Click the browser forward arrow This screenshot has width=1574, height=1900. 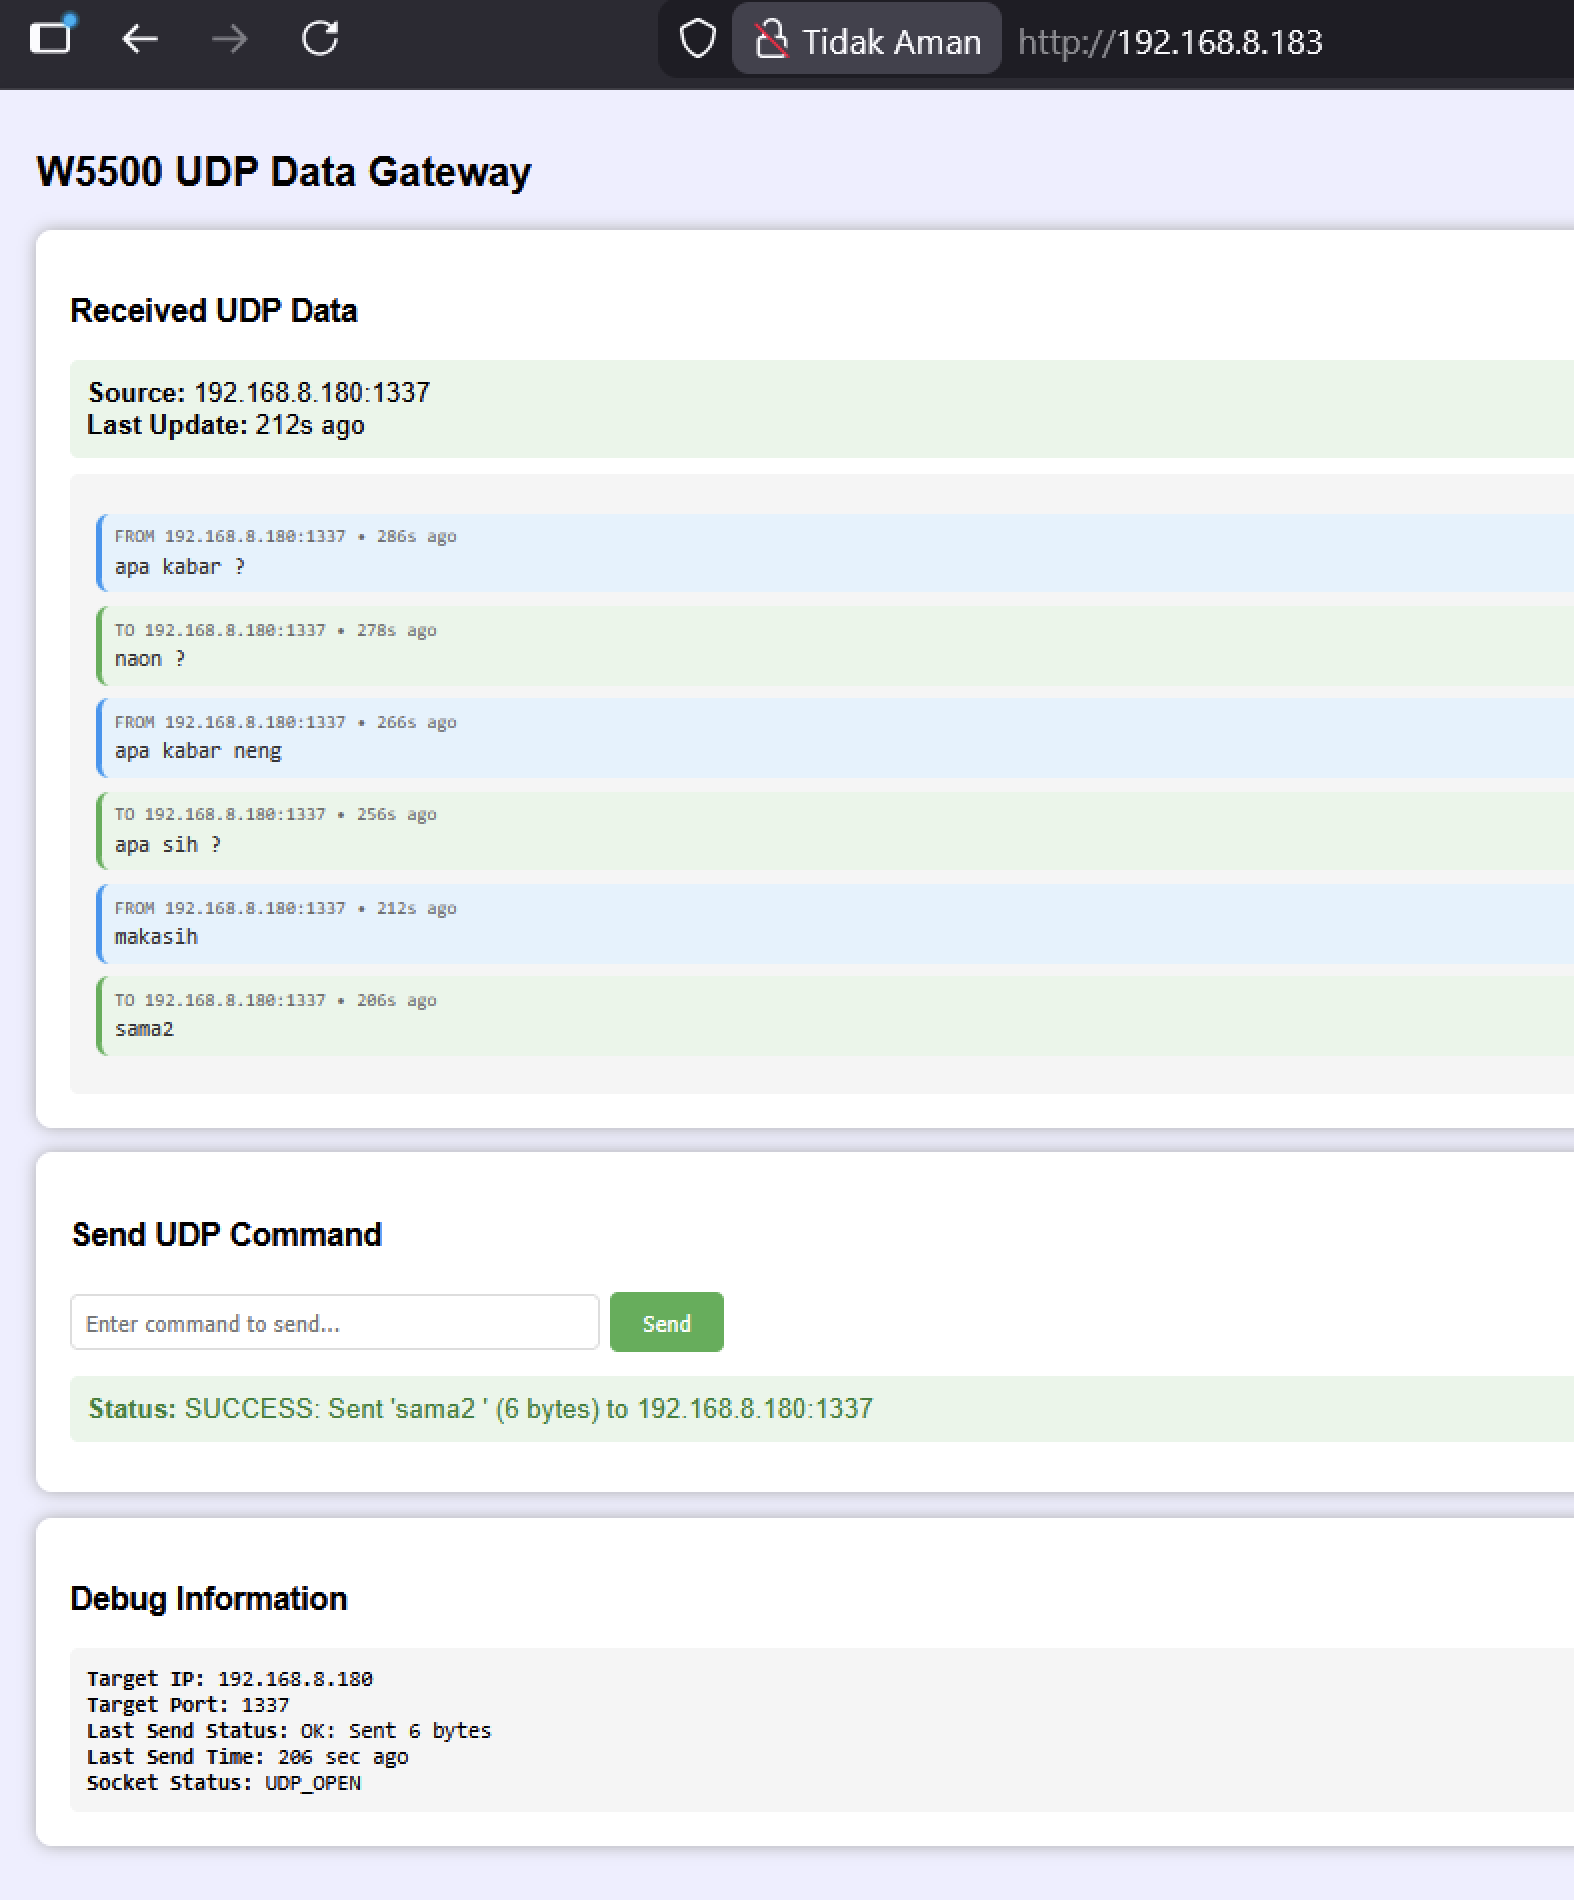click(x=230, y=40)
